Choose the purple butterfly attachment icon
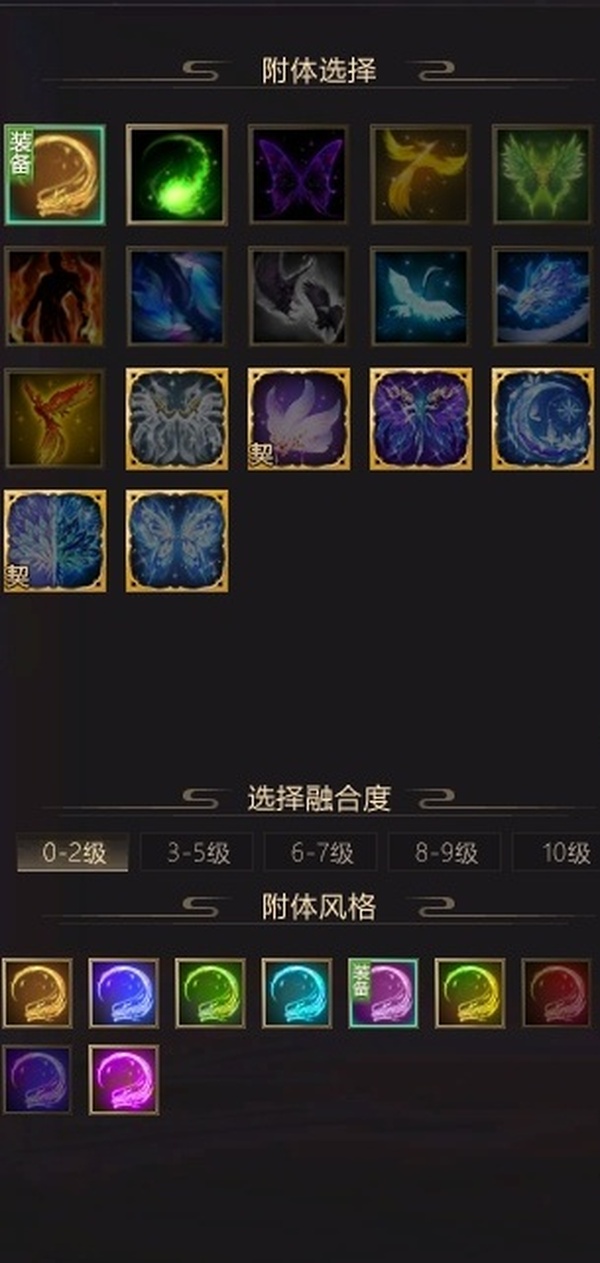Image resolution: width=600 pixels, height=1263 pixels. pos(298,174)
